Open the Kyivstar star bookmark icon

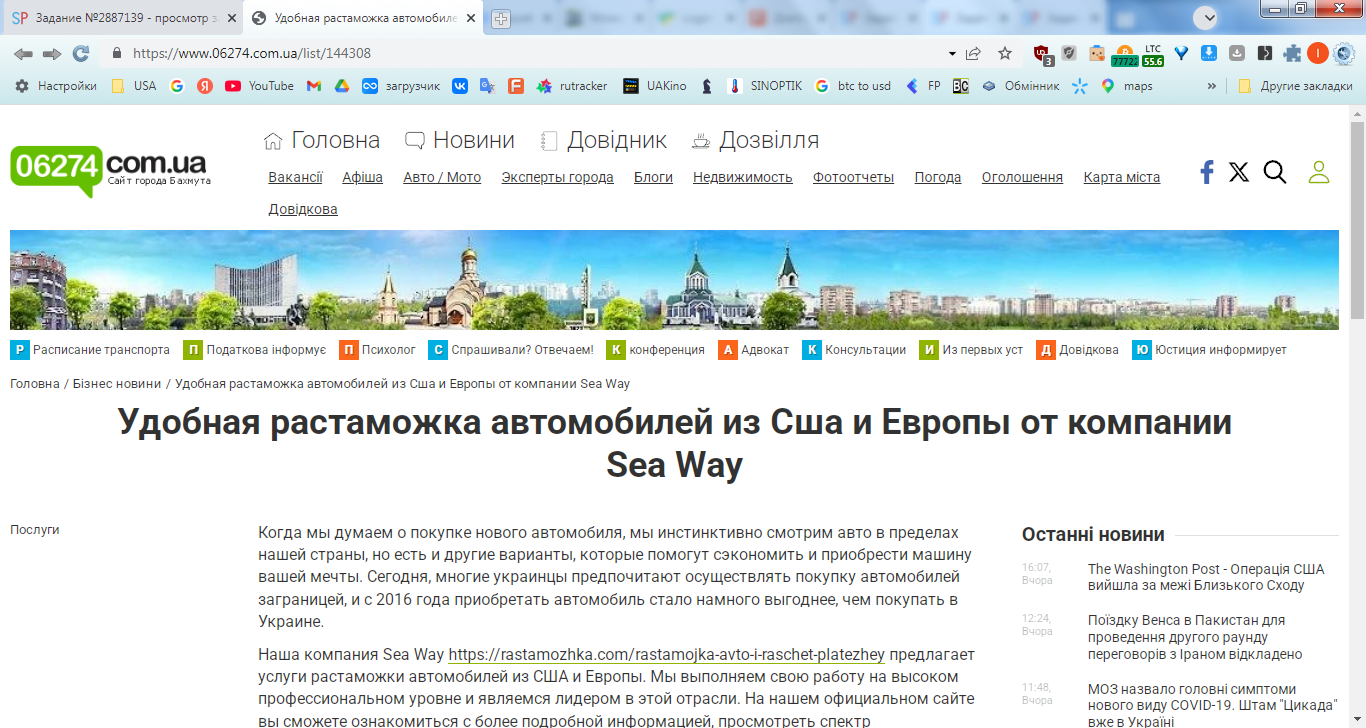pyautogui.click(x=1079, y=86)
